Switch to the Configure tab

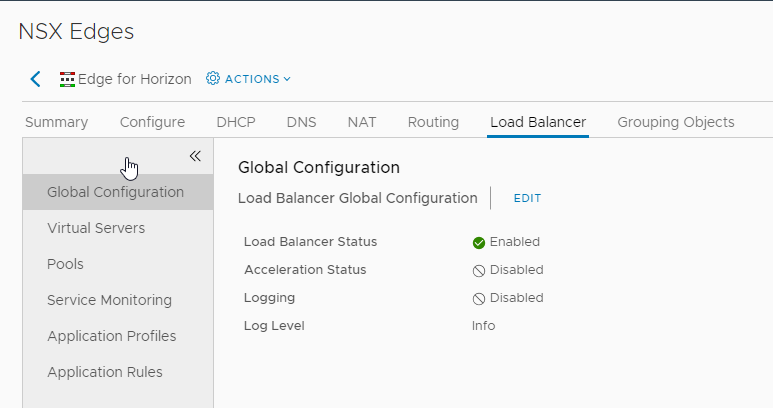152,122
